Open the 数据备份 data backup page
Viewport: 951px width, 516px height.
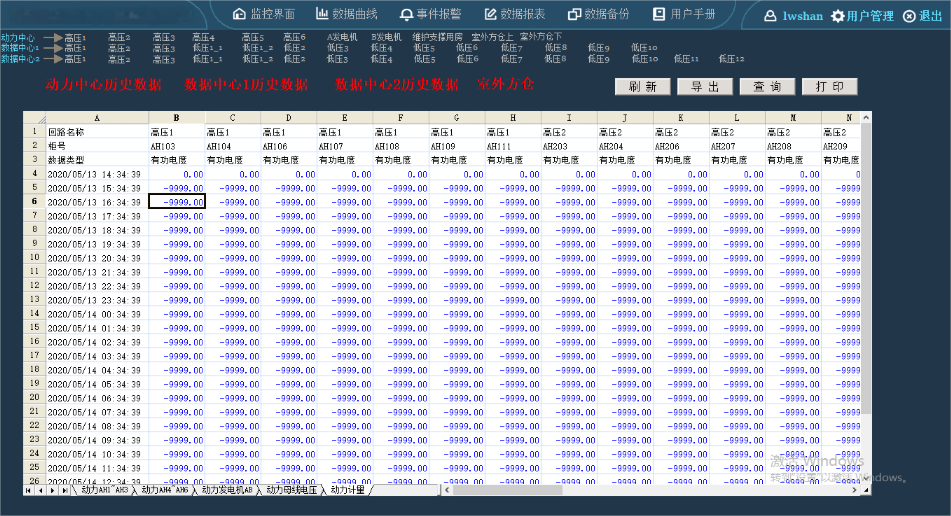tap(598, 14)
